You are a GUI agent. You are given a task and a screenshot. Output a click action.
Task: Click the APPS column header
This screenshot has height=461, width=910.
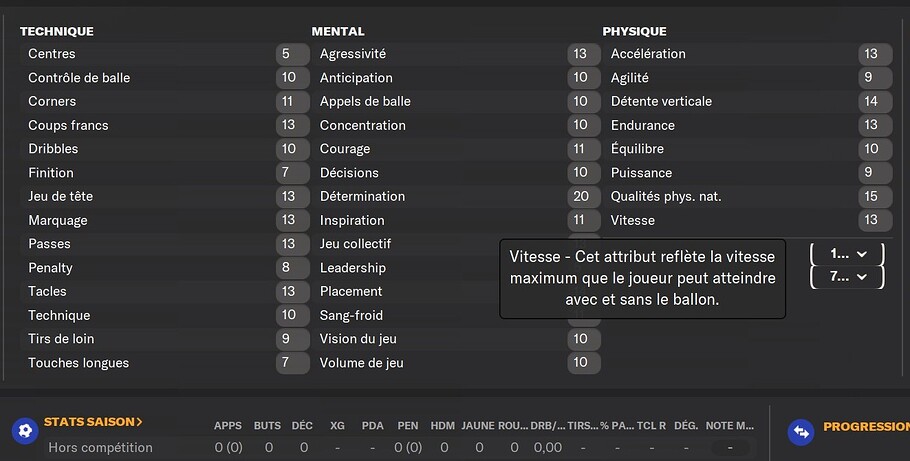click(x=228, y=426)
